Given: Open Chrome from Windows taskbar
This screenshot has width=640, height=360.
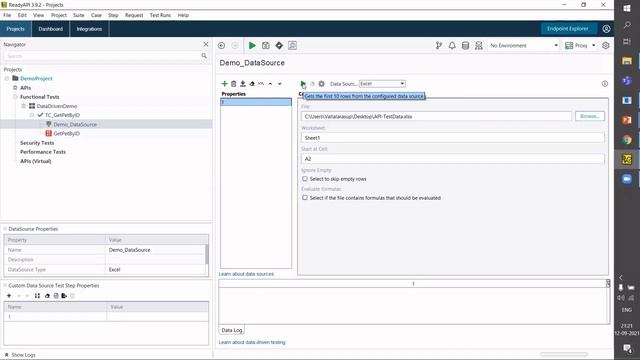Looking at the screenshot, I should 627,140.
